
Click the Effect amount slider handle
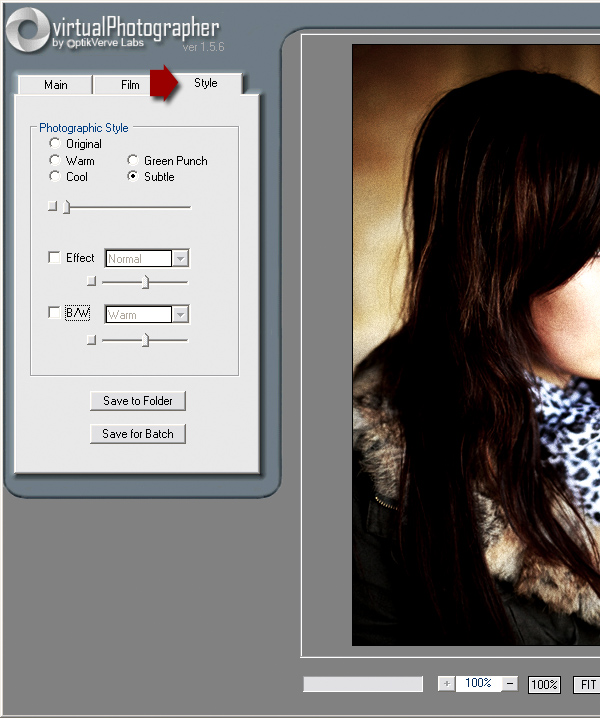click(x=145, y=282)
